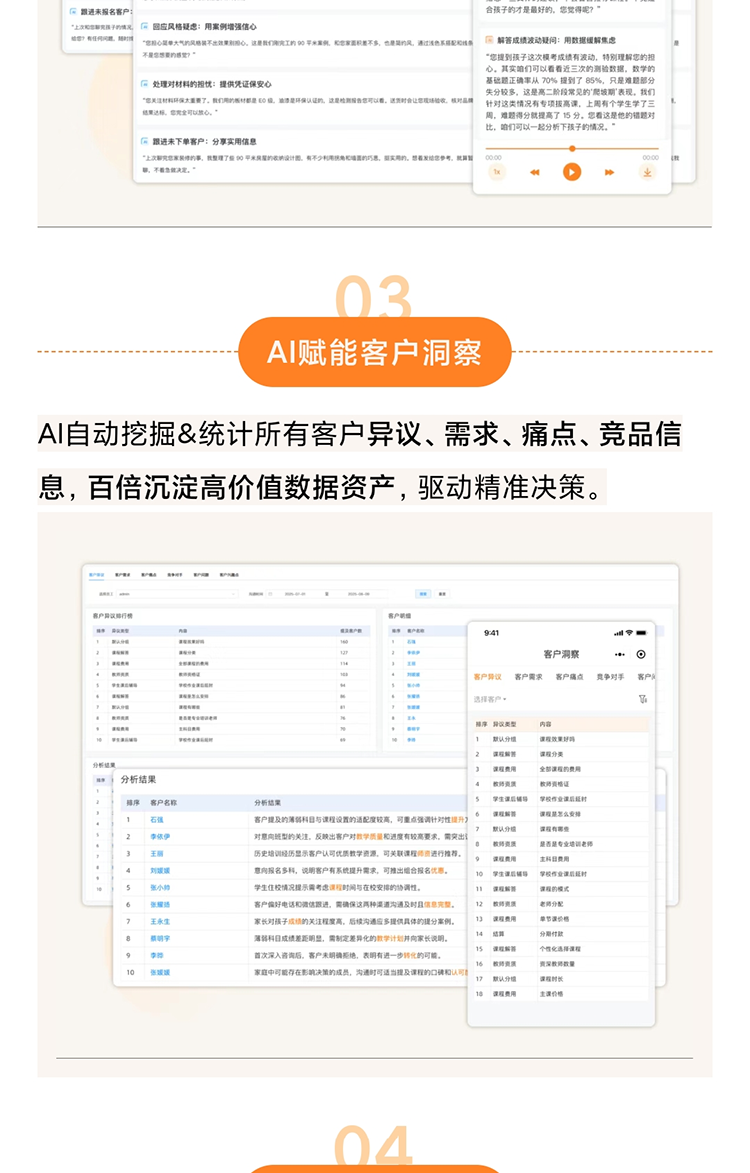The width and height of the screenshot is (750, 1173).
Task: Click the 异议类型 column header in mobile table
Action: (505, 724)
